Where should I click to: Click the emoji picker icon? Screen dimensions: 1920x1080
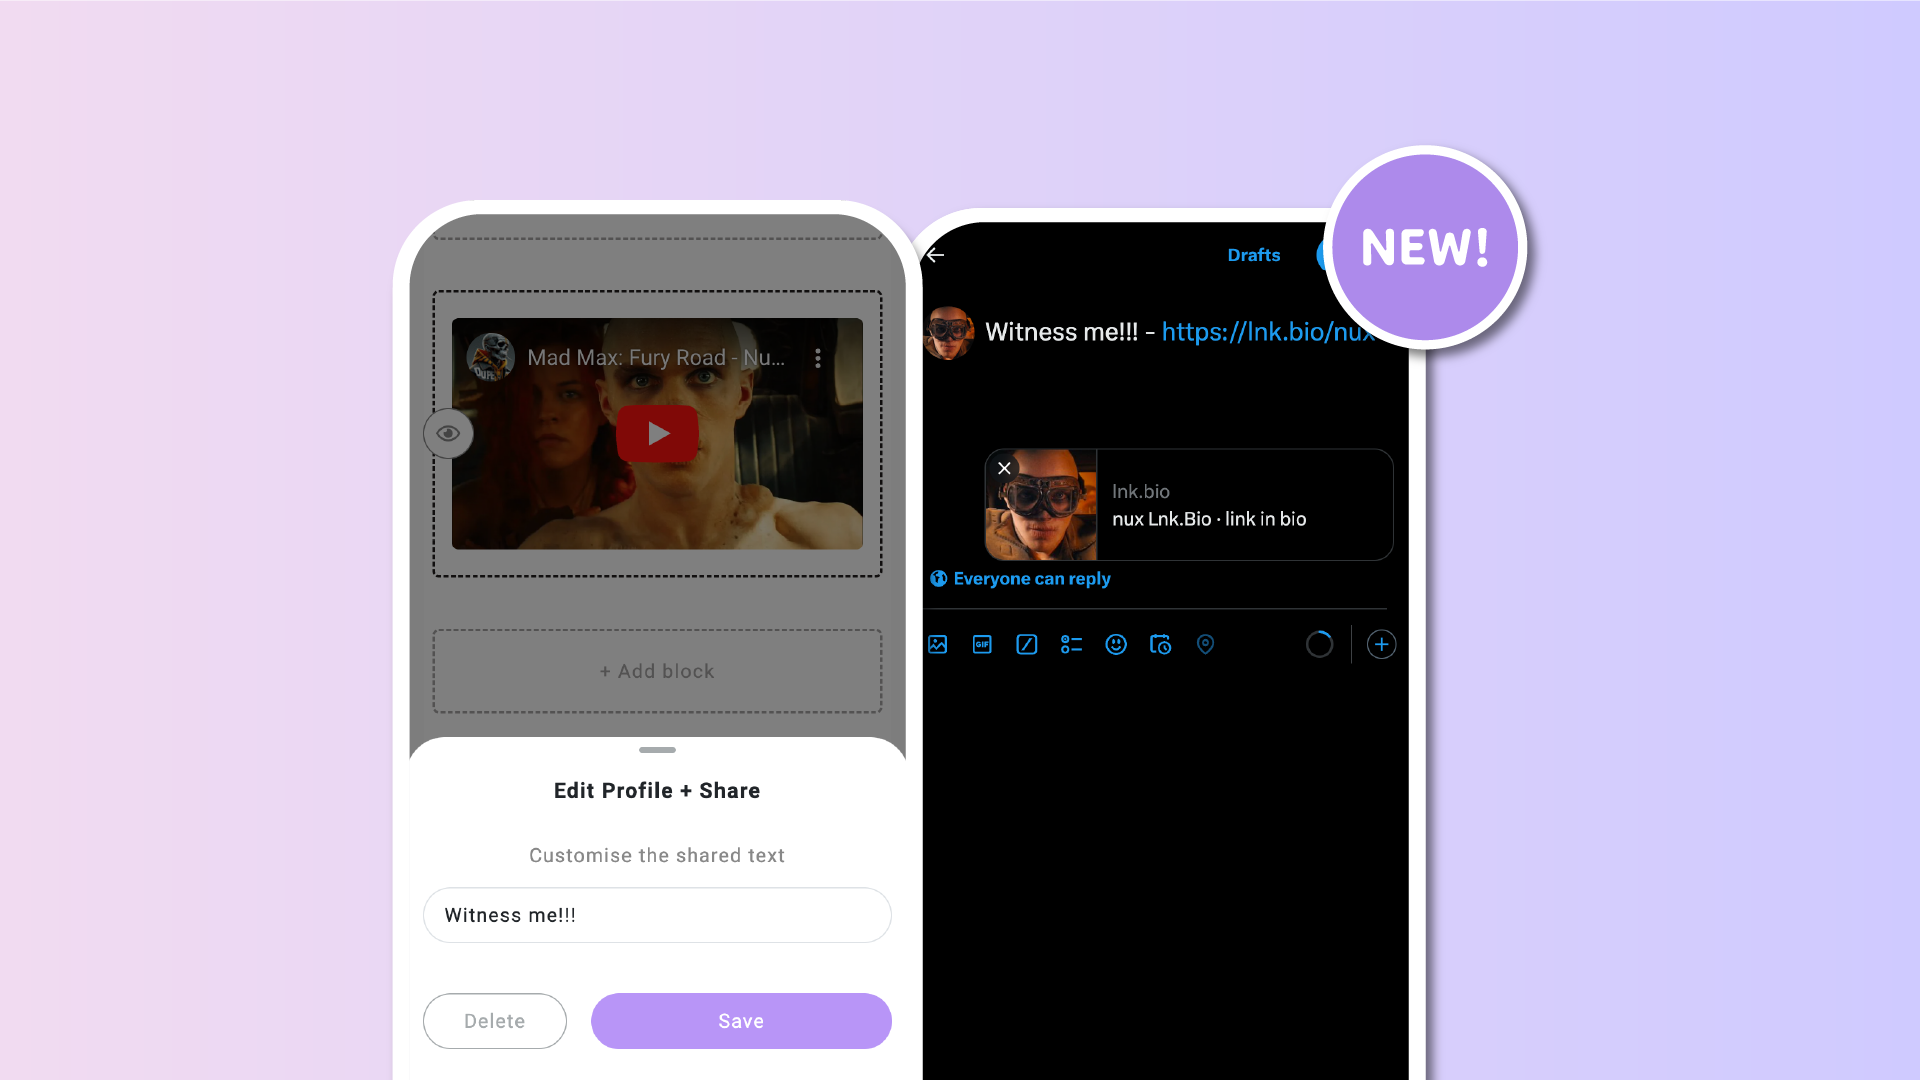pyautogui.click(x=1116, y=644)
